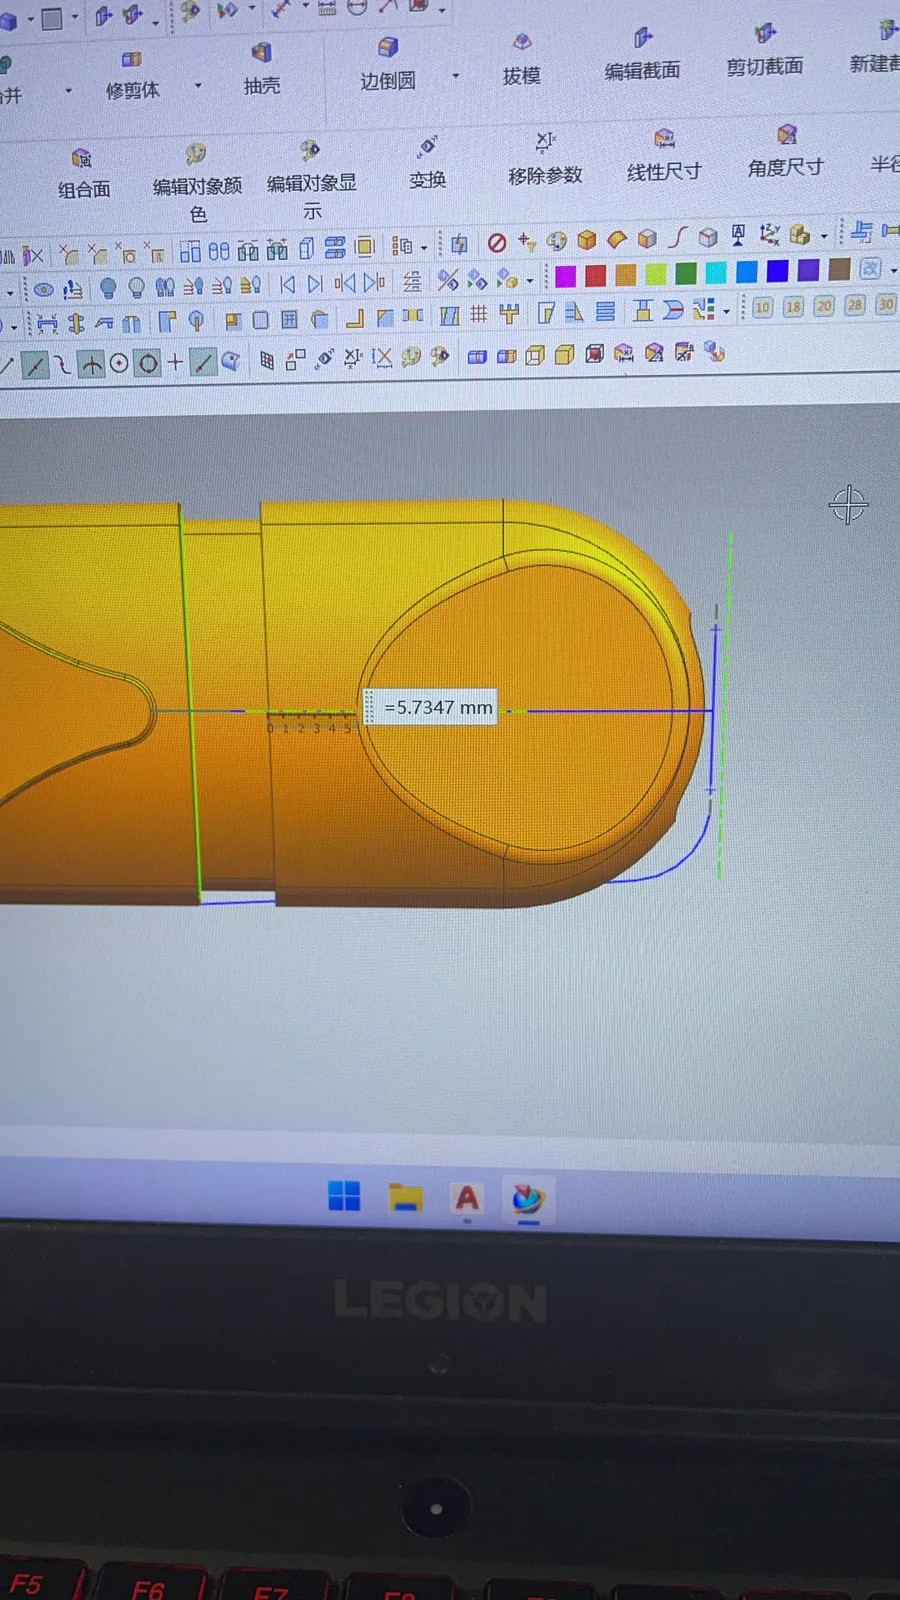Toggle the circle center point snap
Viewport: 900px width, 1600px height.
coord(119,364)
